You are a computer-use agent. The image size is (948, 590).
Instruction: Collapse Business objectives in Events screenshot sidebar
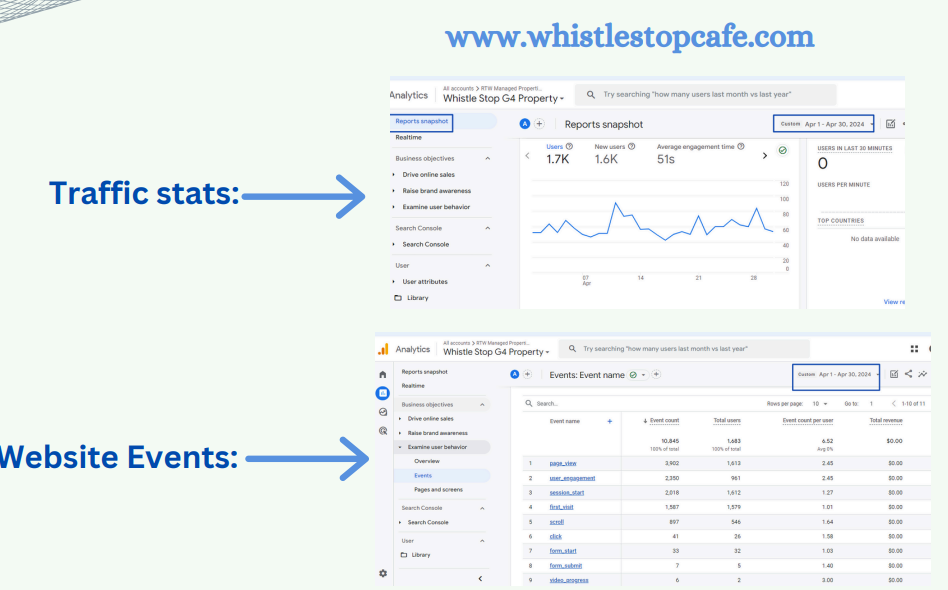[482, 404]
